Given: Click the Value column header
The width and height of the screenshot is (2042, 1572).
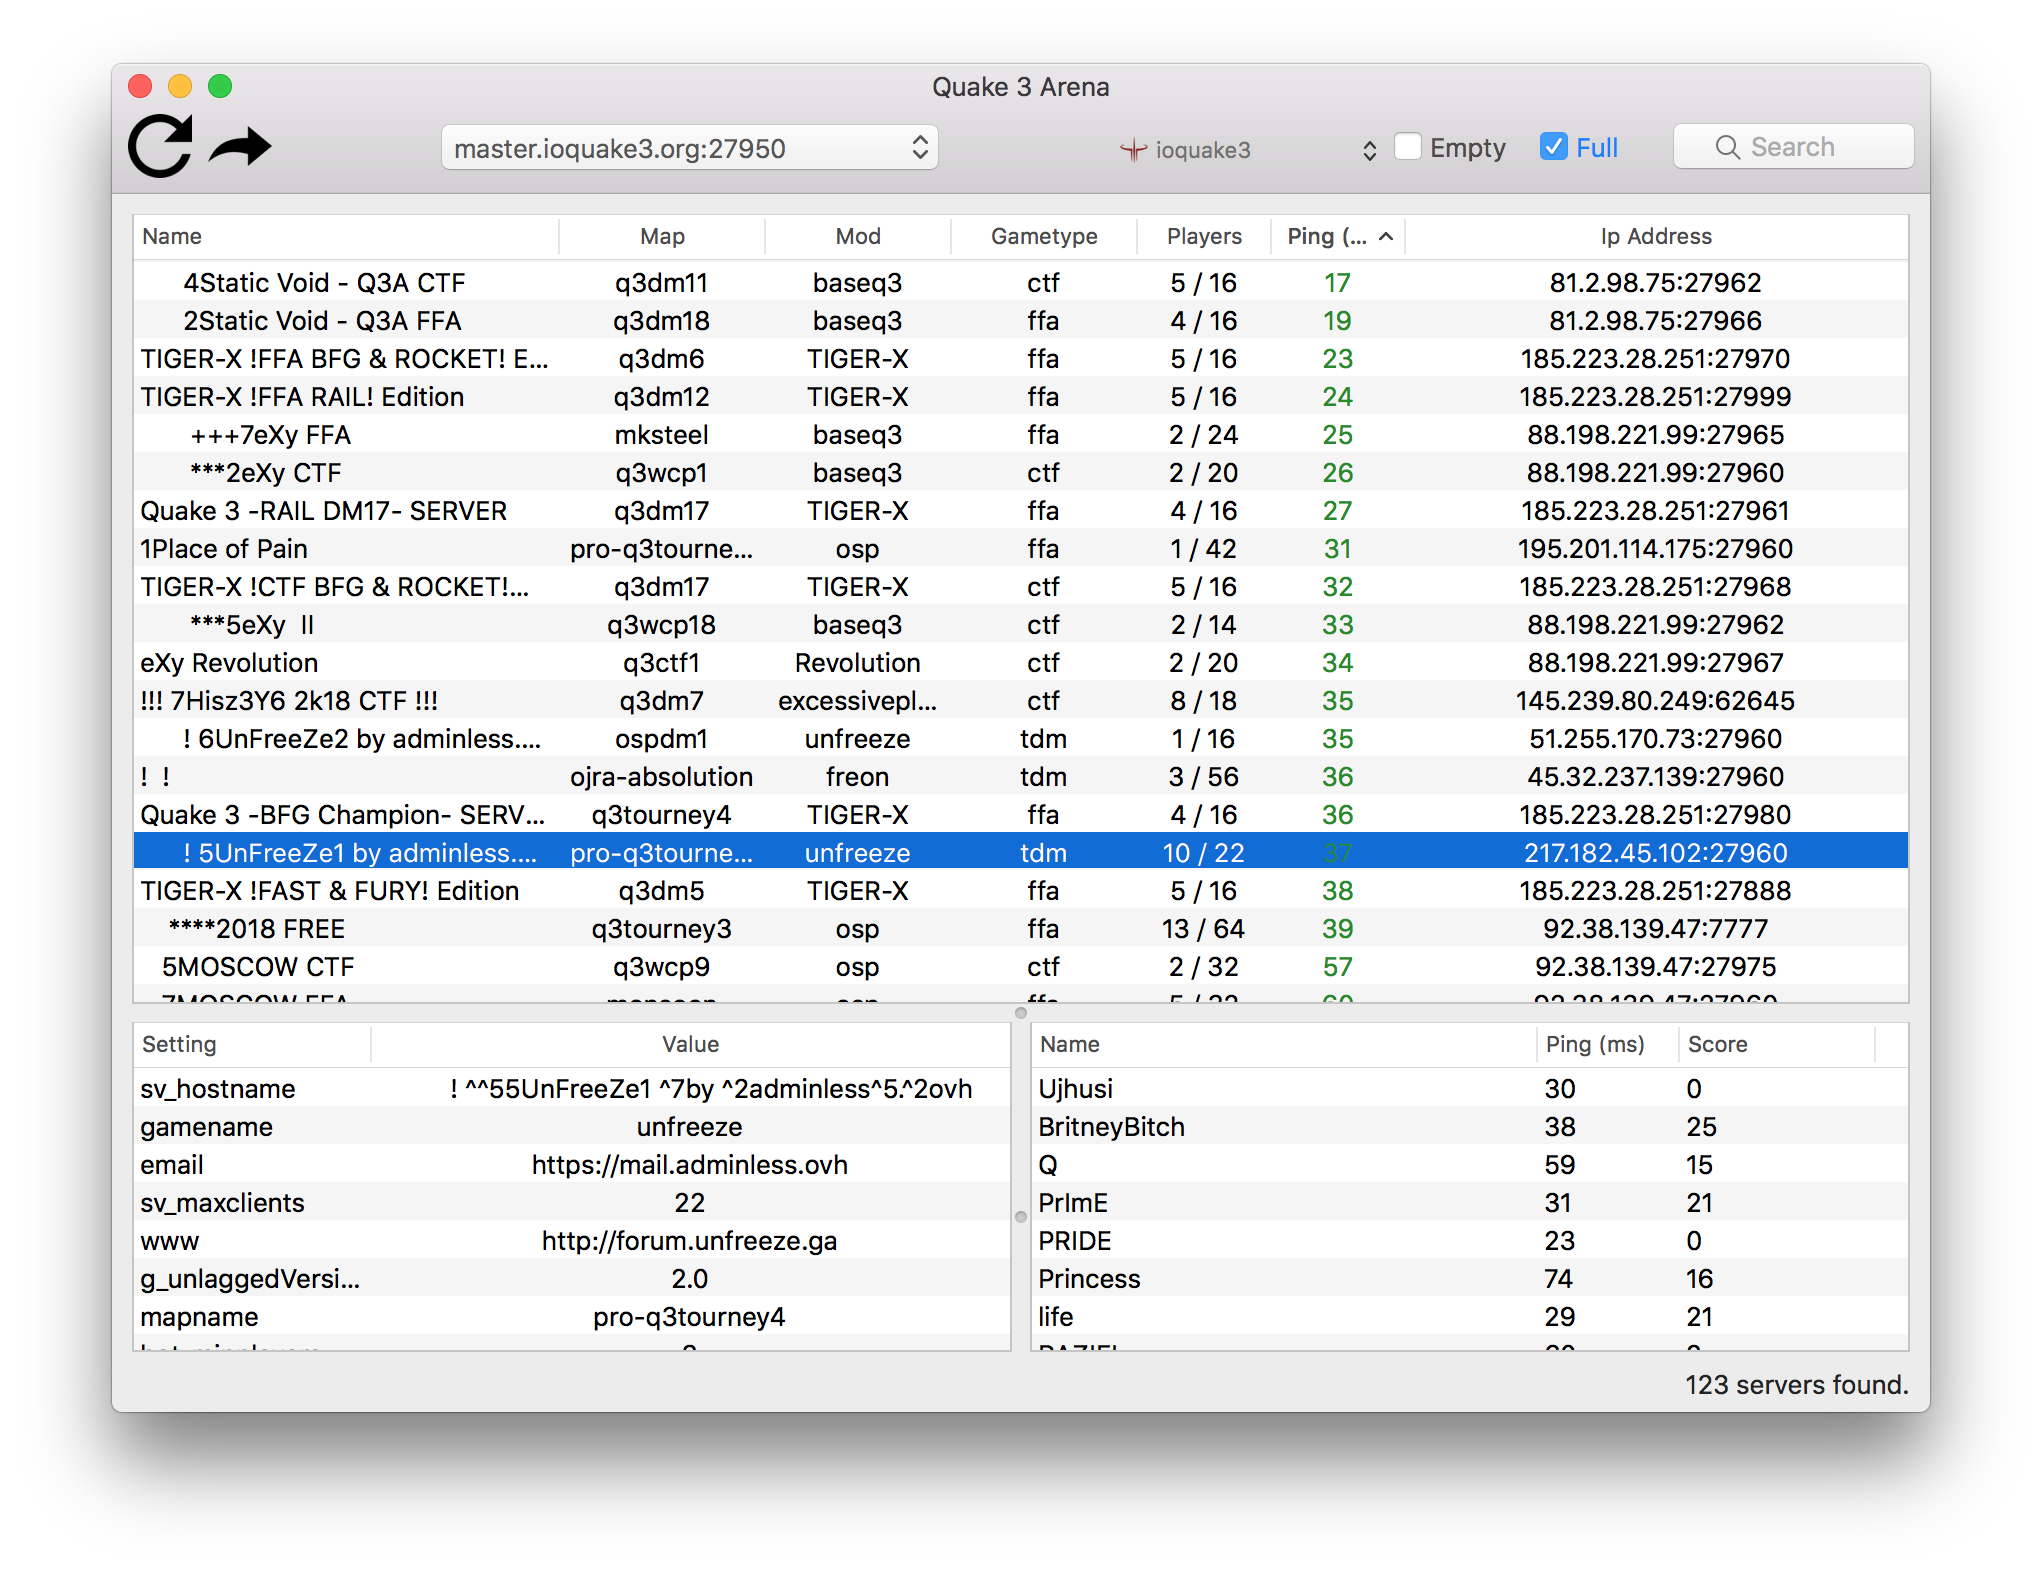Looking at the screenshot, I should pos(690,1045).
